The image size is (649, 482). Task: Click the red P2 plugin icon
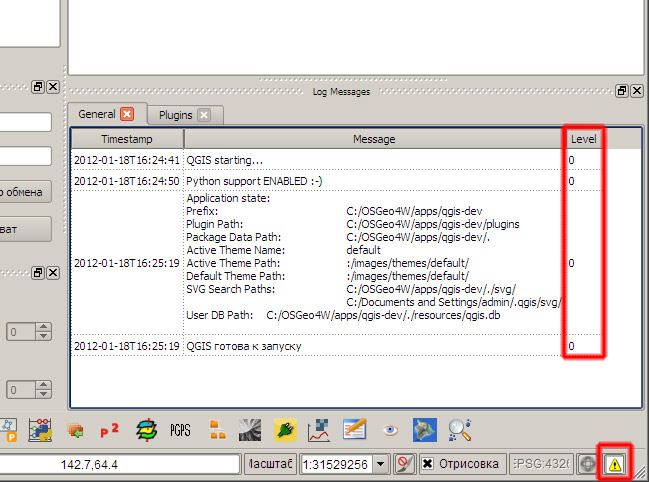coord(110,430)
